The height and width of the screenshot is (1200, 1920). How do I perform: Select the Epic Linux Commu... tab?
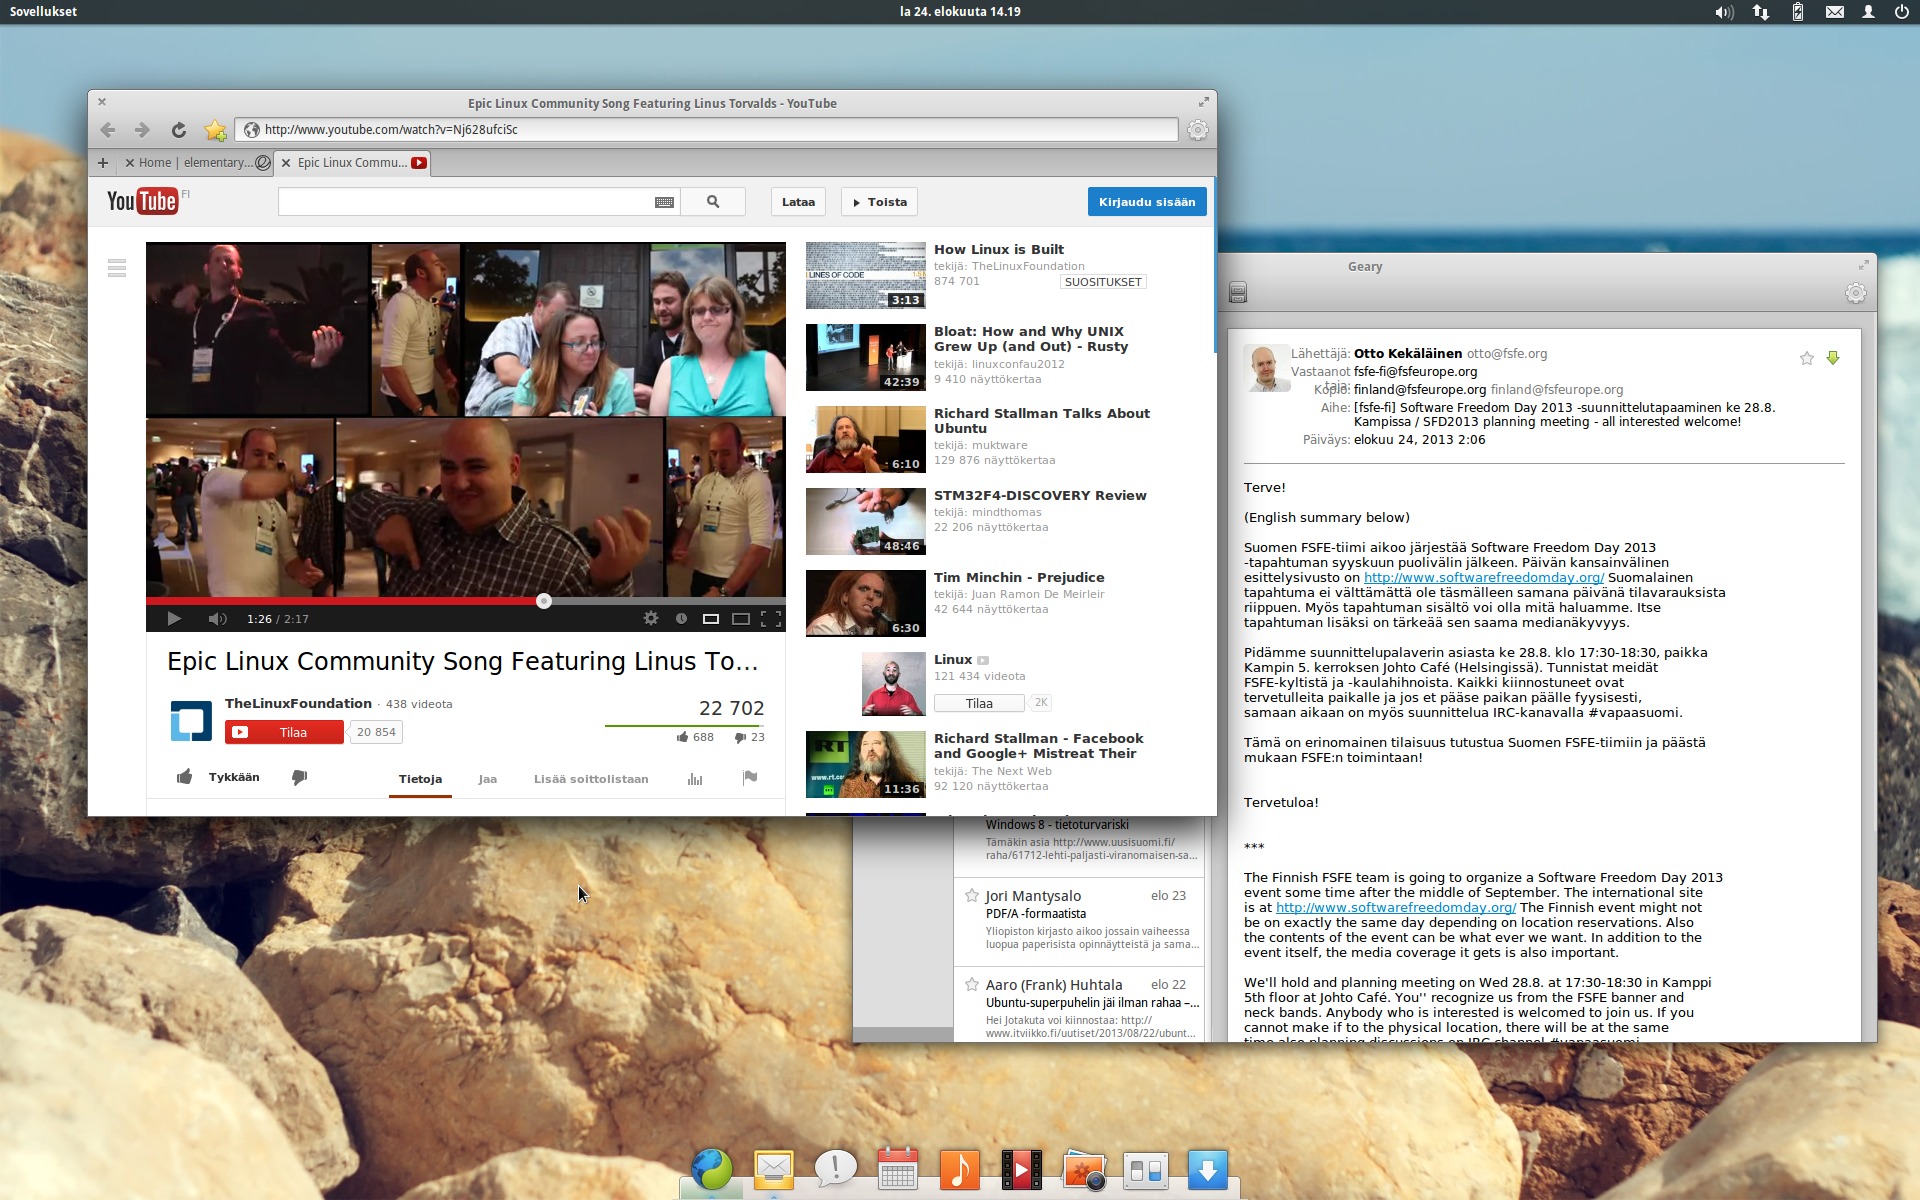[x=352, y=163]
